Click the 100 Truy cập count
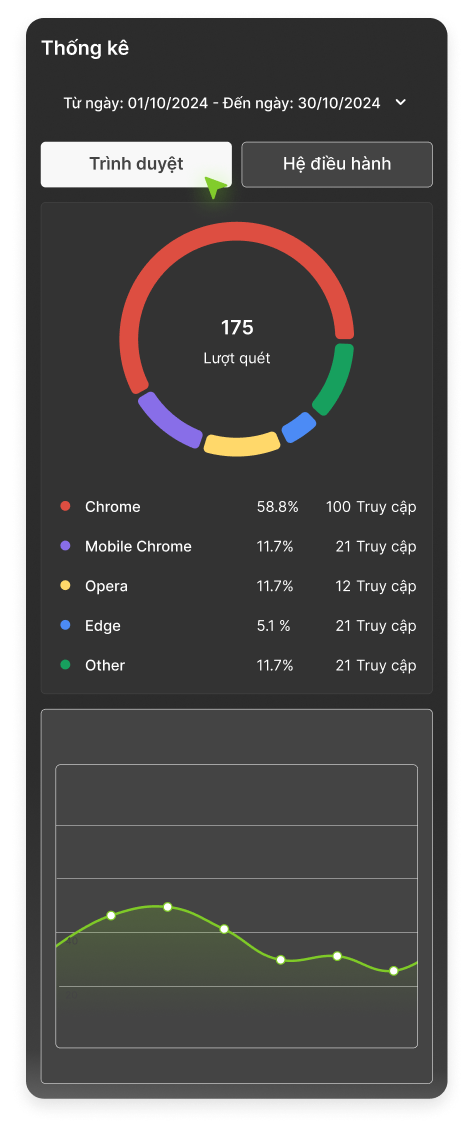Image resolution: width=472 pixels, height=1131 pixels. pyautogui.click(x=371, y=507)
